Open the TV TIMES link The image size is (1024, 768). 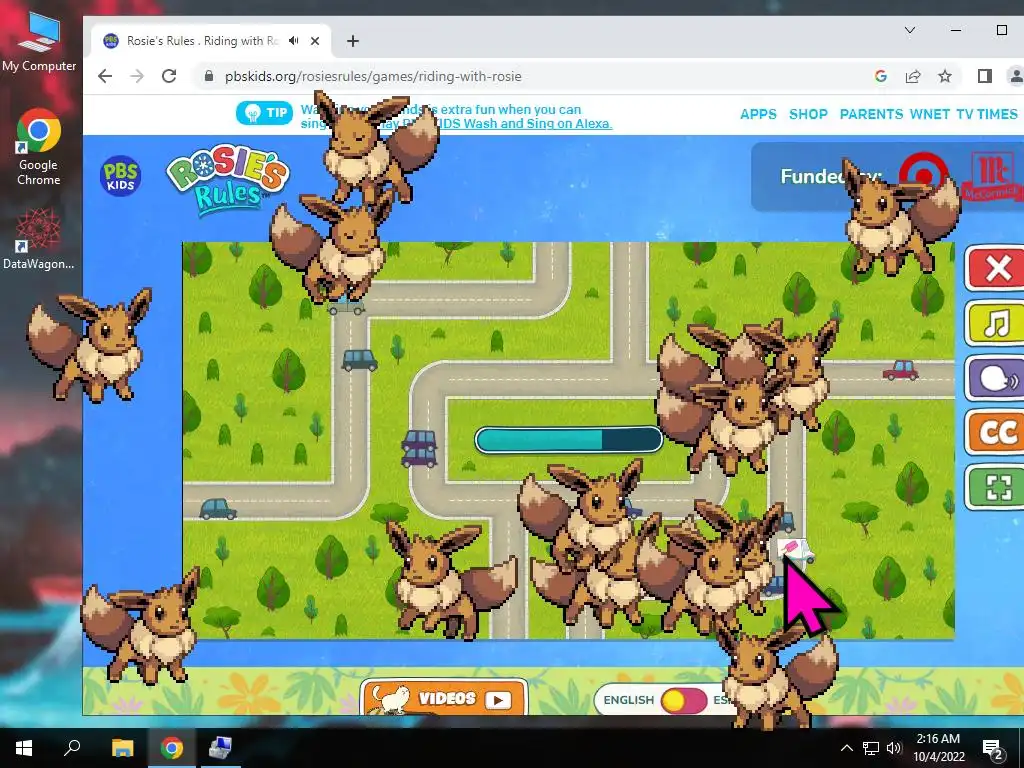(x=987, y=114)
